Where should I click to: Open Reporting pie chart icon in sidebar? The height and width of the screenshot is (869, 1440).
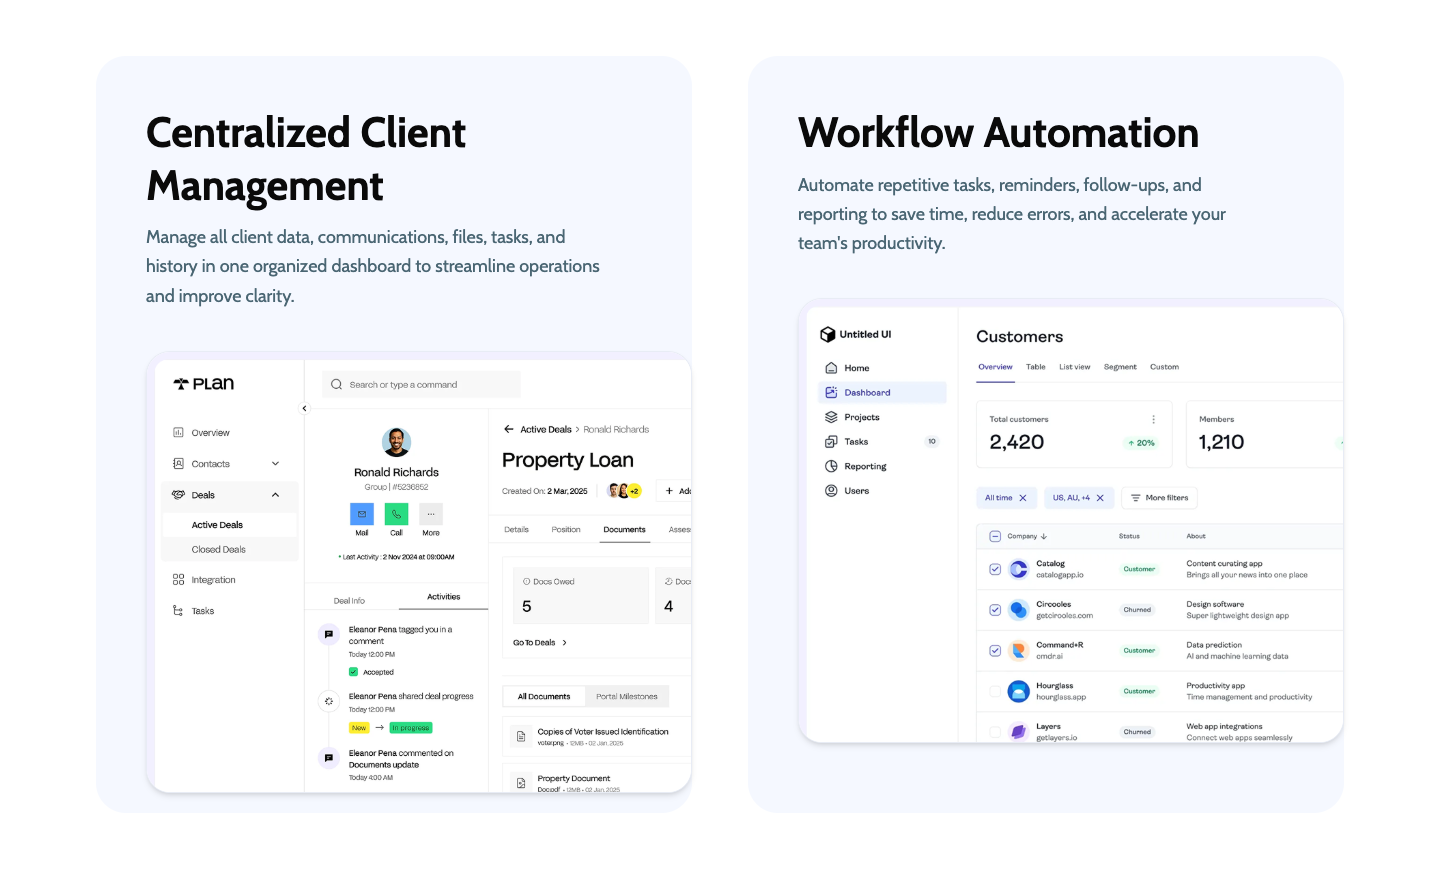pyautogui.click(x=831, y=466)
